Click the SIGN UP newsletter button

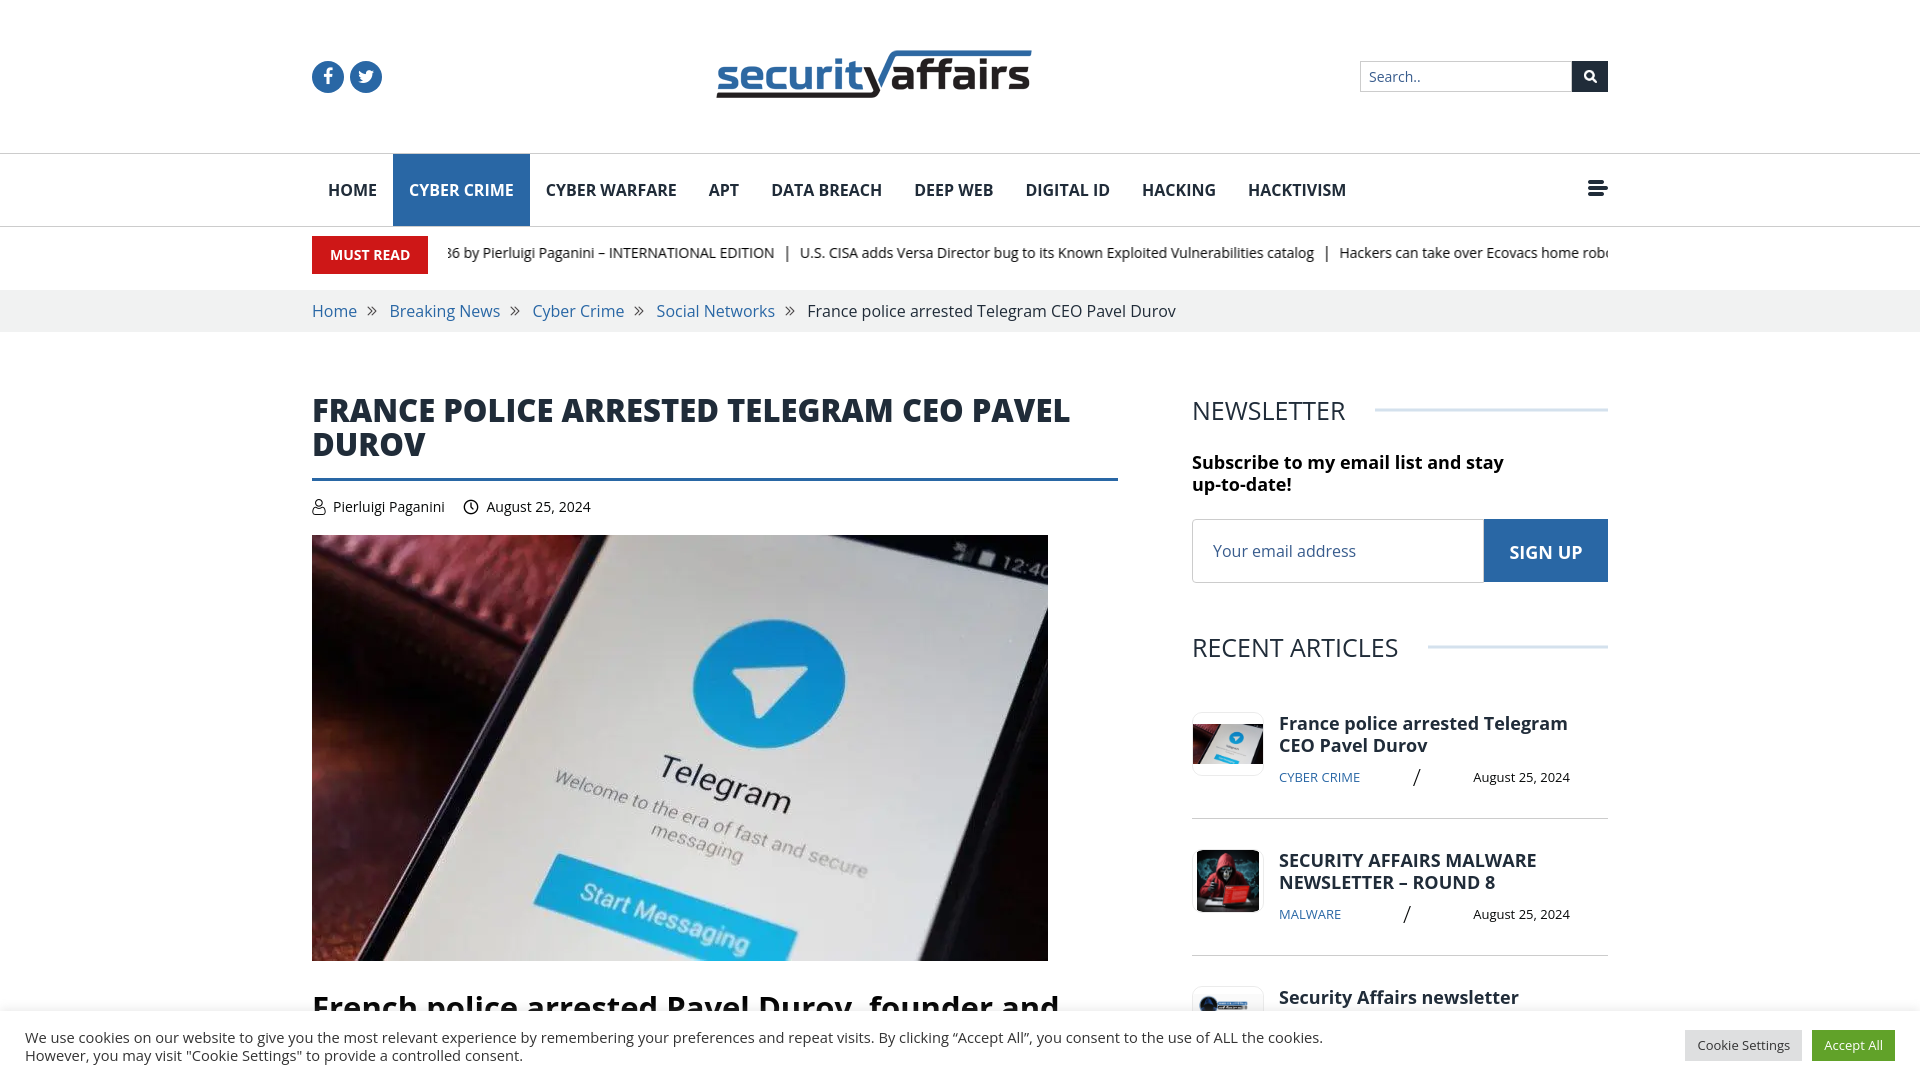point(1545,550)
